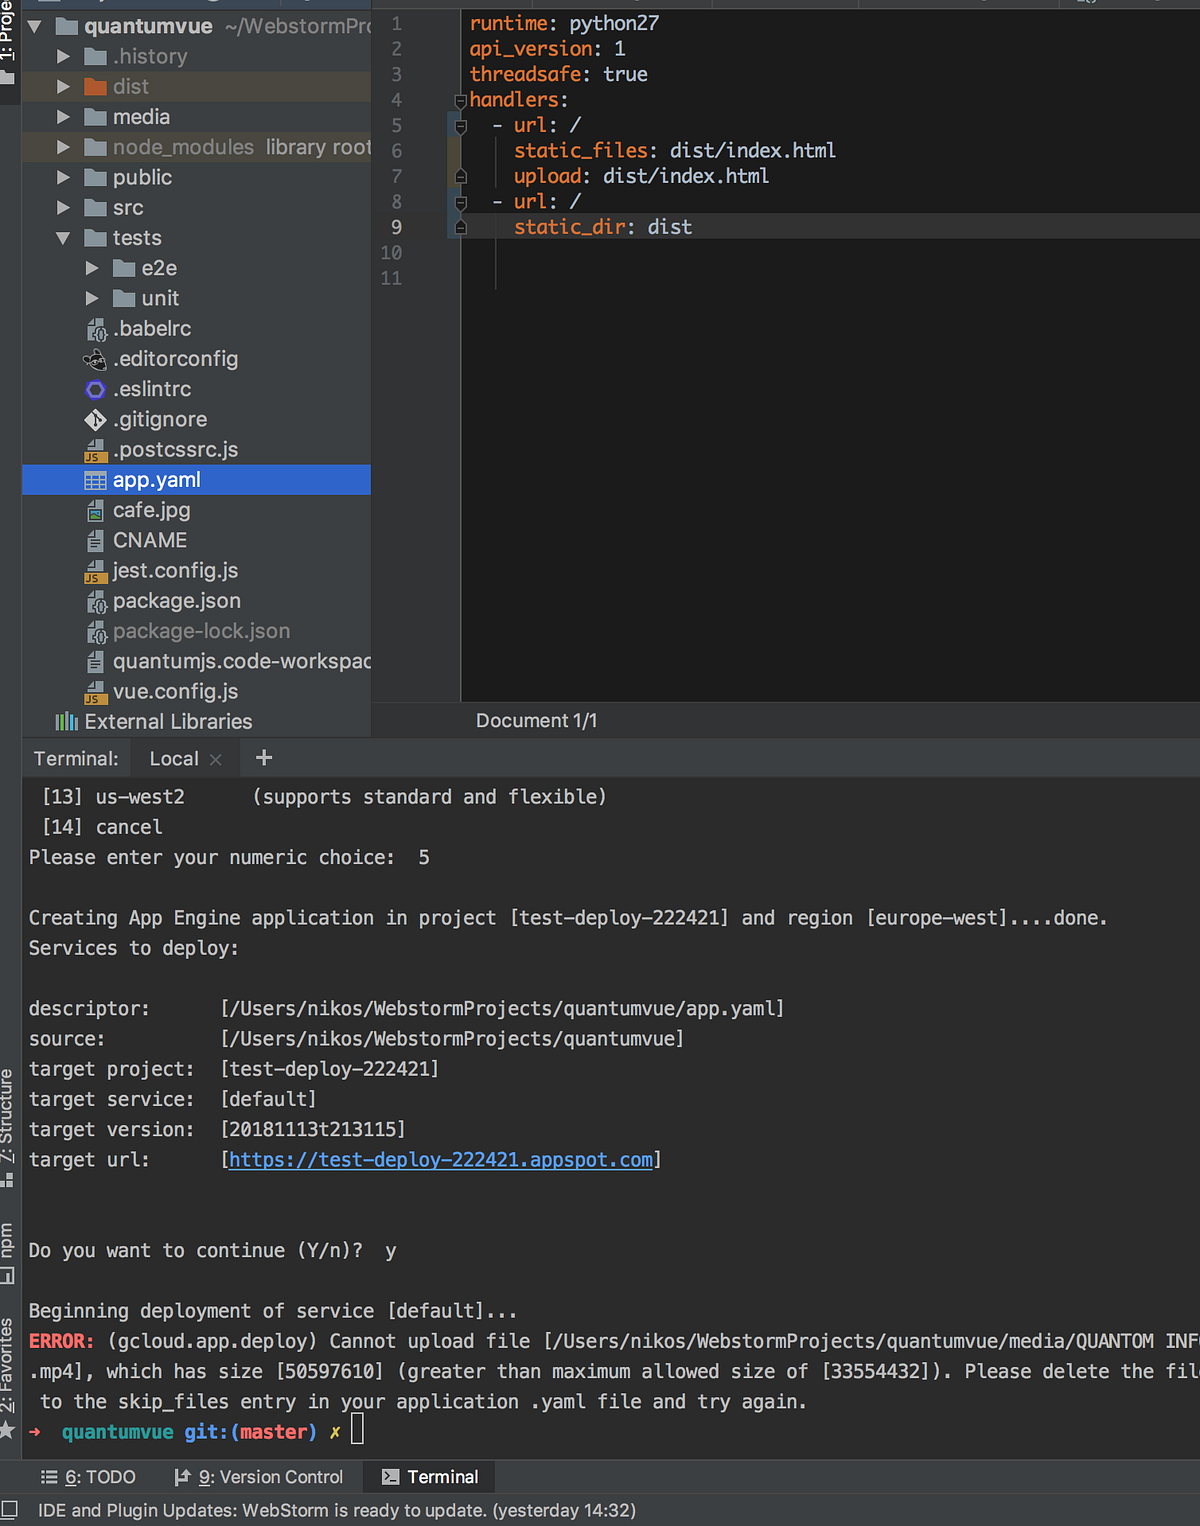Click the .eslintrc config icon
This screenshot has width=1200, height=1526.
point(95,389)
